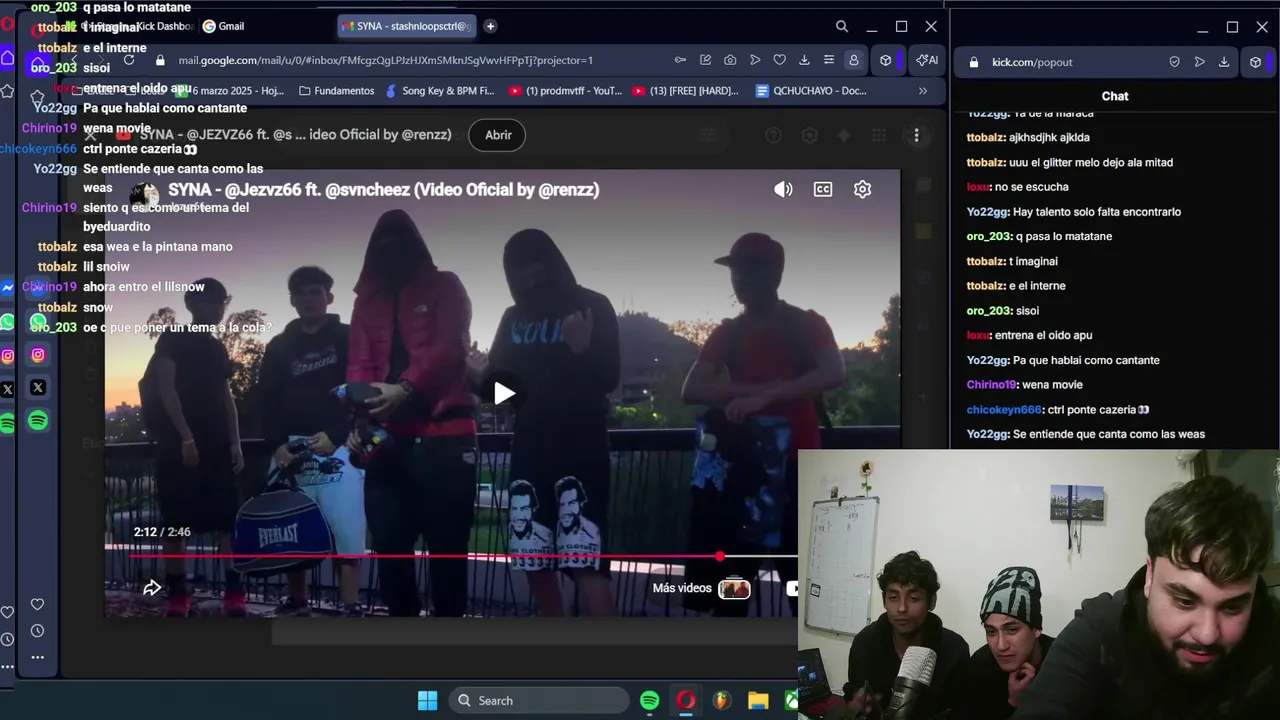1280x720 pixels.
Task: Click the Chat heading in the popout window
Action: point(1115,96)
